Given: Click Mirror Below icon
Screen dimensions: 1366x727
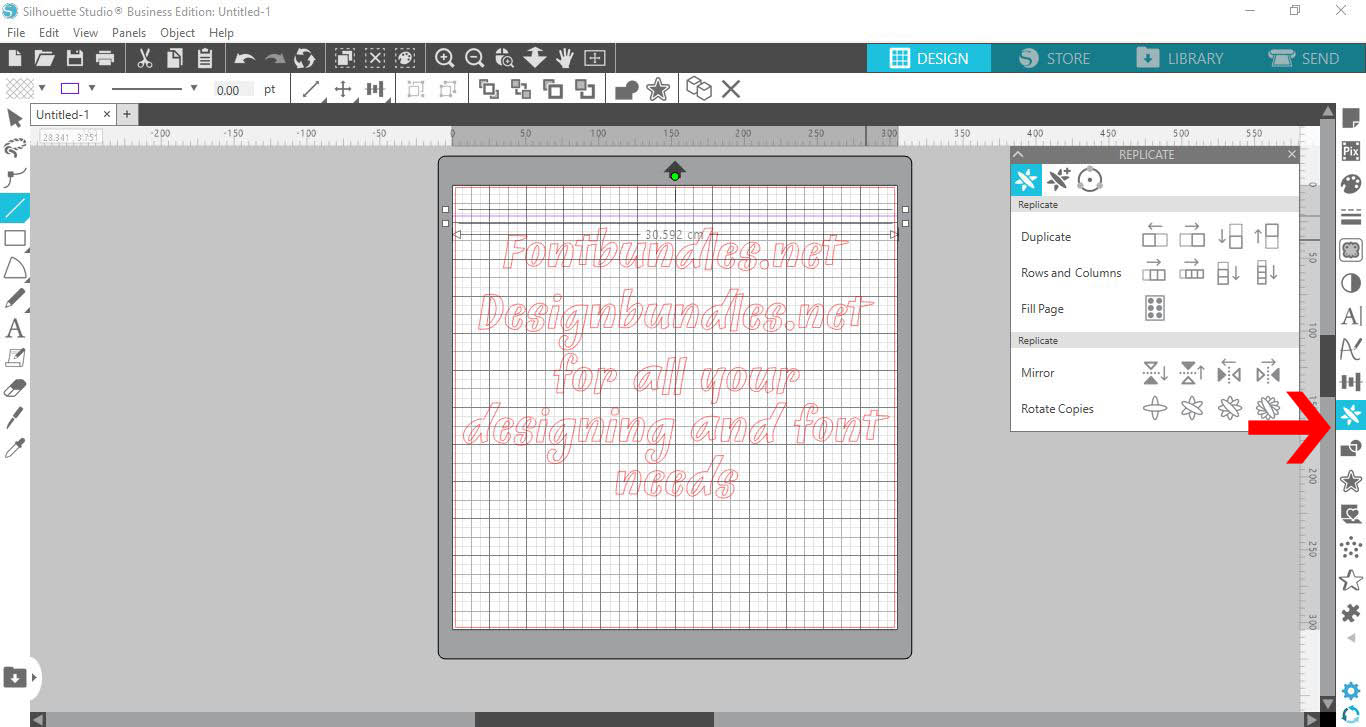Looking at the screenshot, I should tap(1154, 373).
